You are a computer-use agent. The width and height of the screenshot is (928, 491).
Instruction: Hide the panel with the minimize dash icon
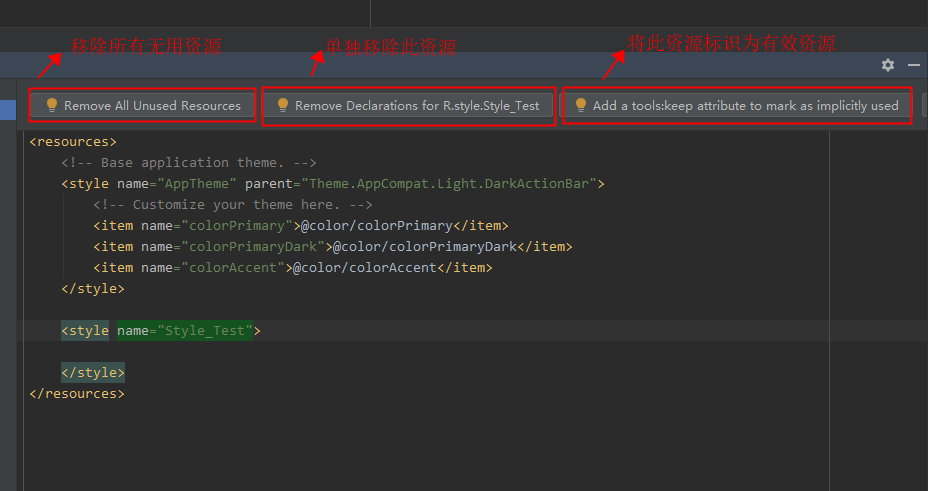(x=914, y=65)
